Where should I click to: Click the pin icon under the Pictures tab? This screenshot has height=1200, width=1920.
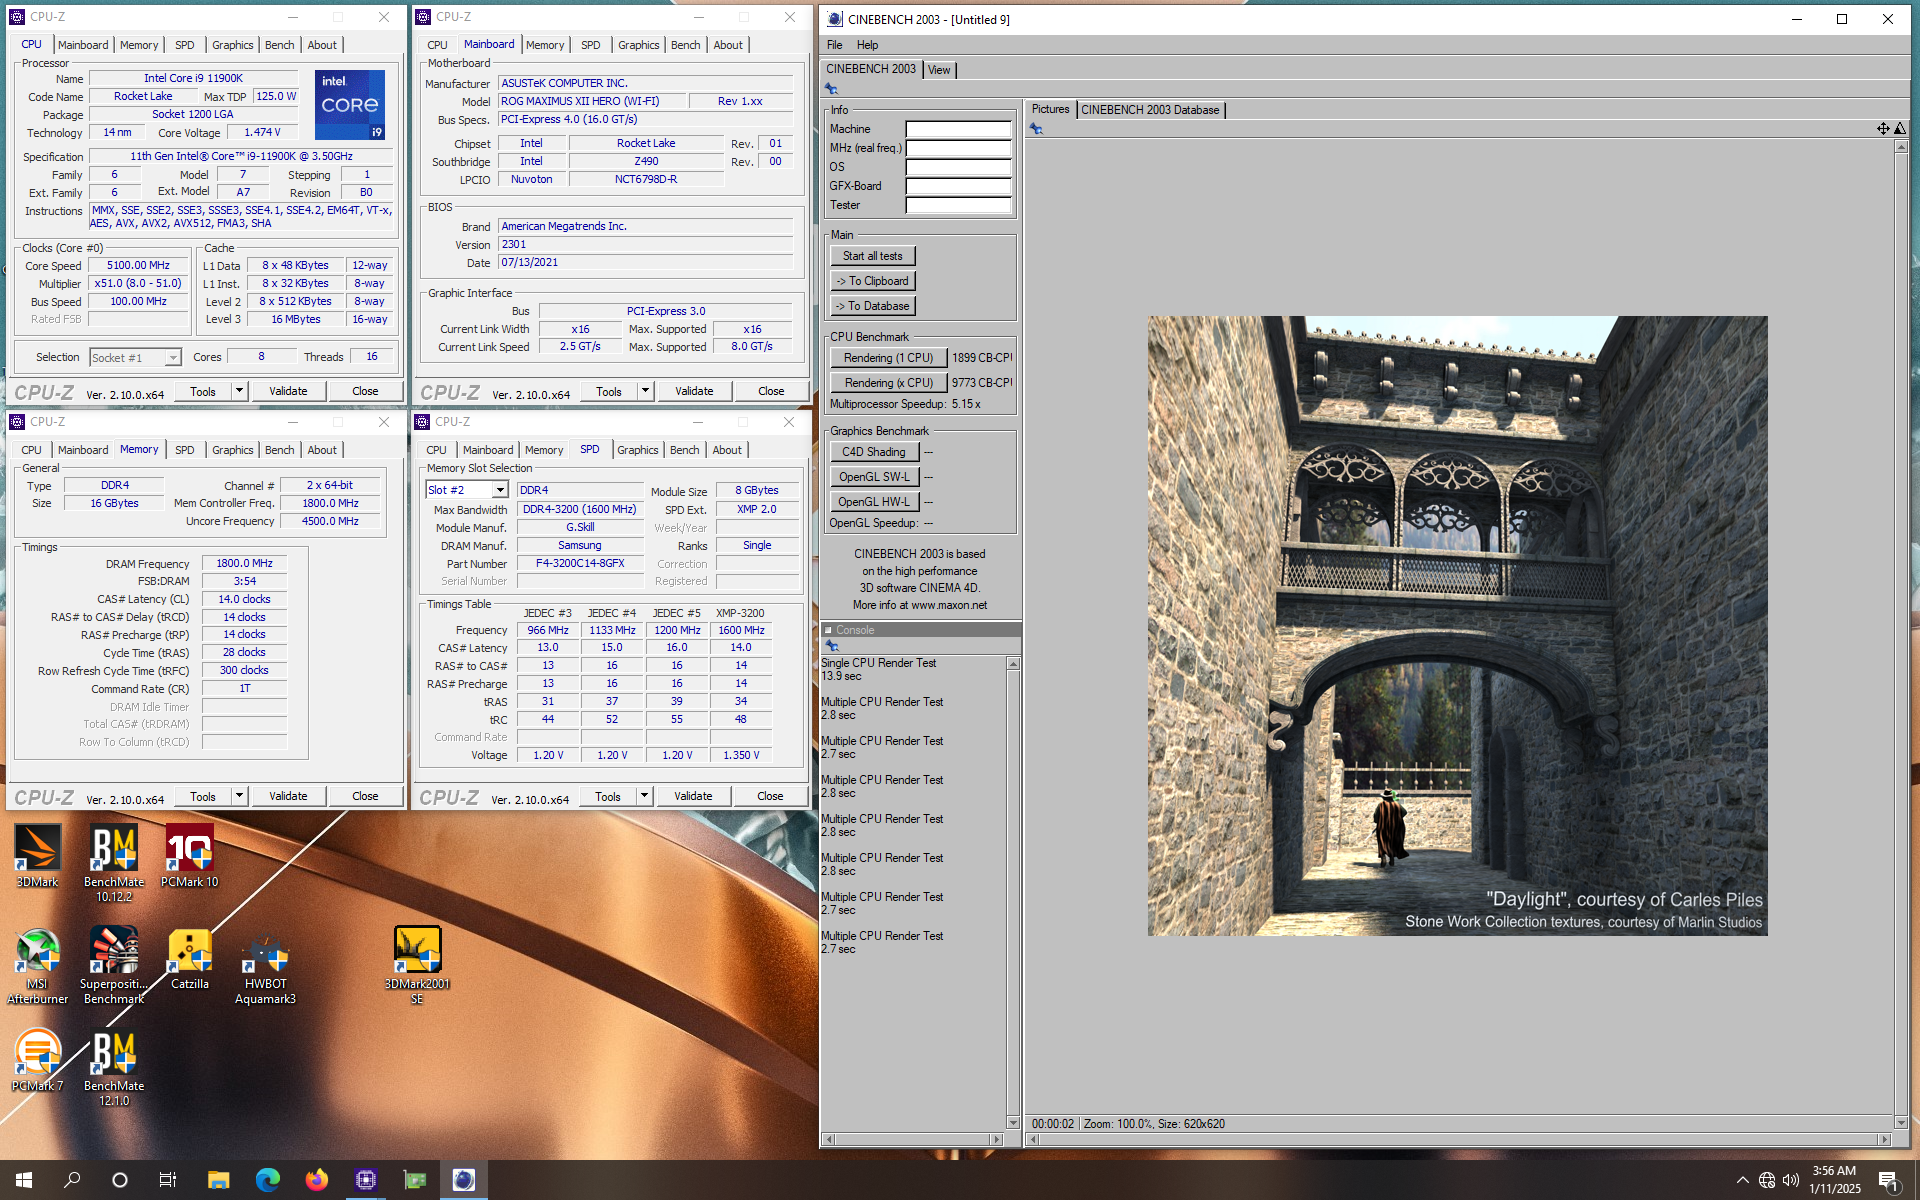(x=1036, y=129)
